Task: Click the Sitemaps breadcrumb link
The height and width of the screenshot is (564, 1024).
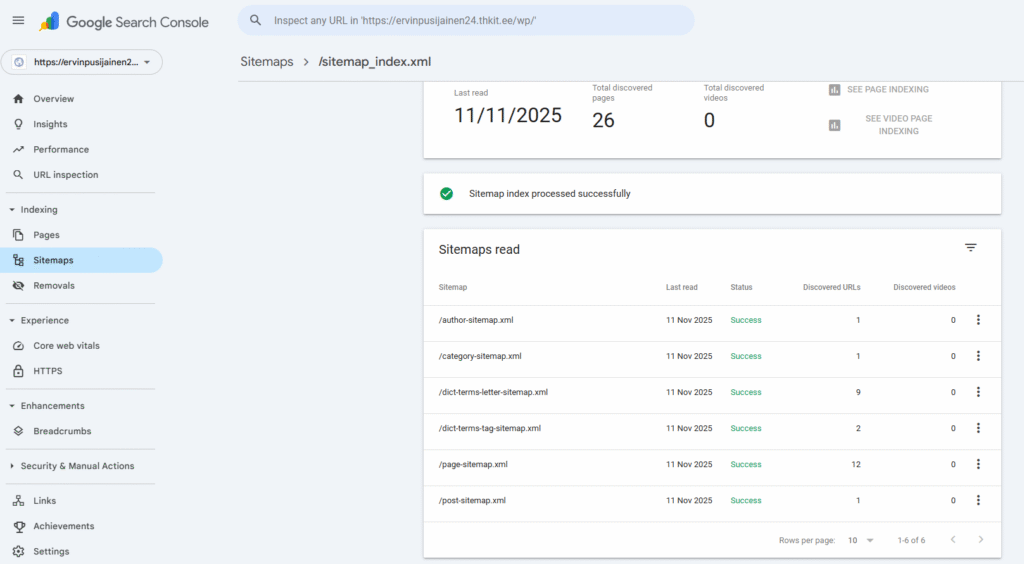Action: click(x=267, y=61)
